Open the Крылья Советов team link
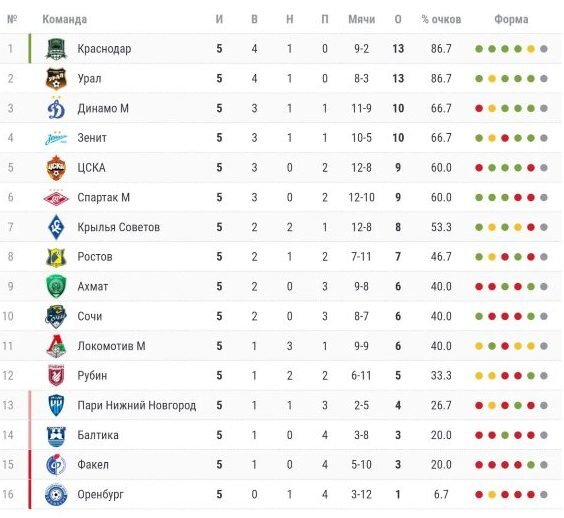This screenshot has width=564, height=518. [119, 227]
